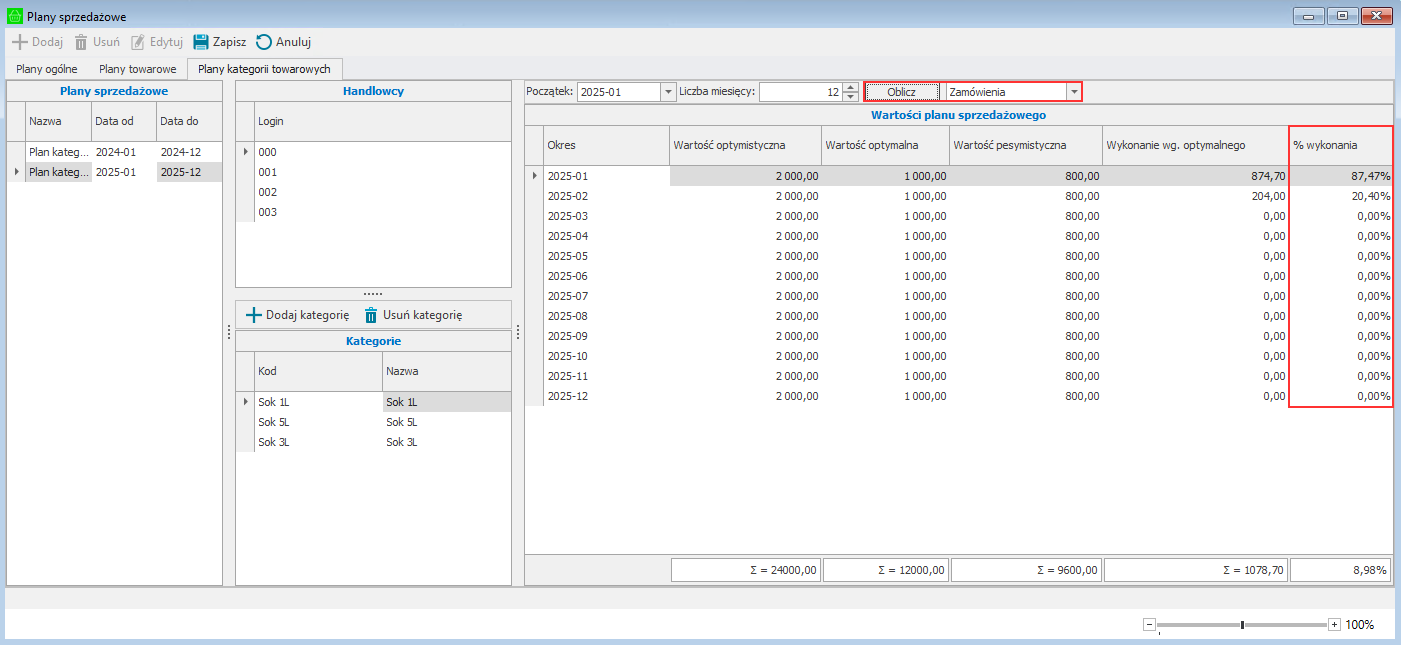Click the zoom-in plus icon

click(1334, 624)
